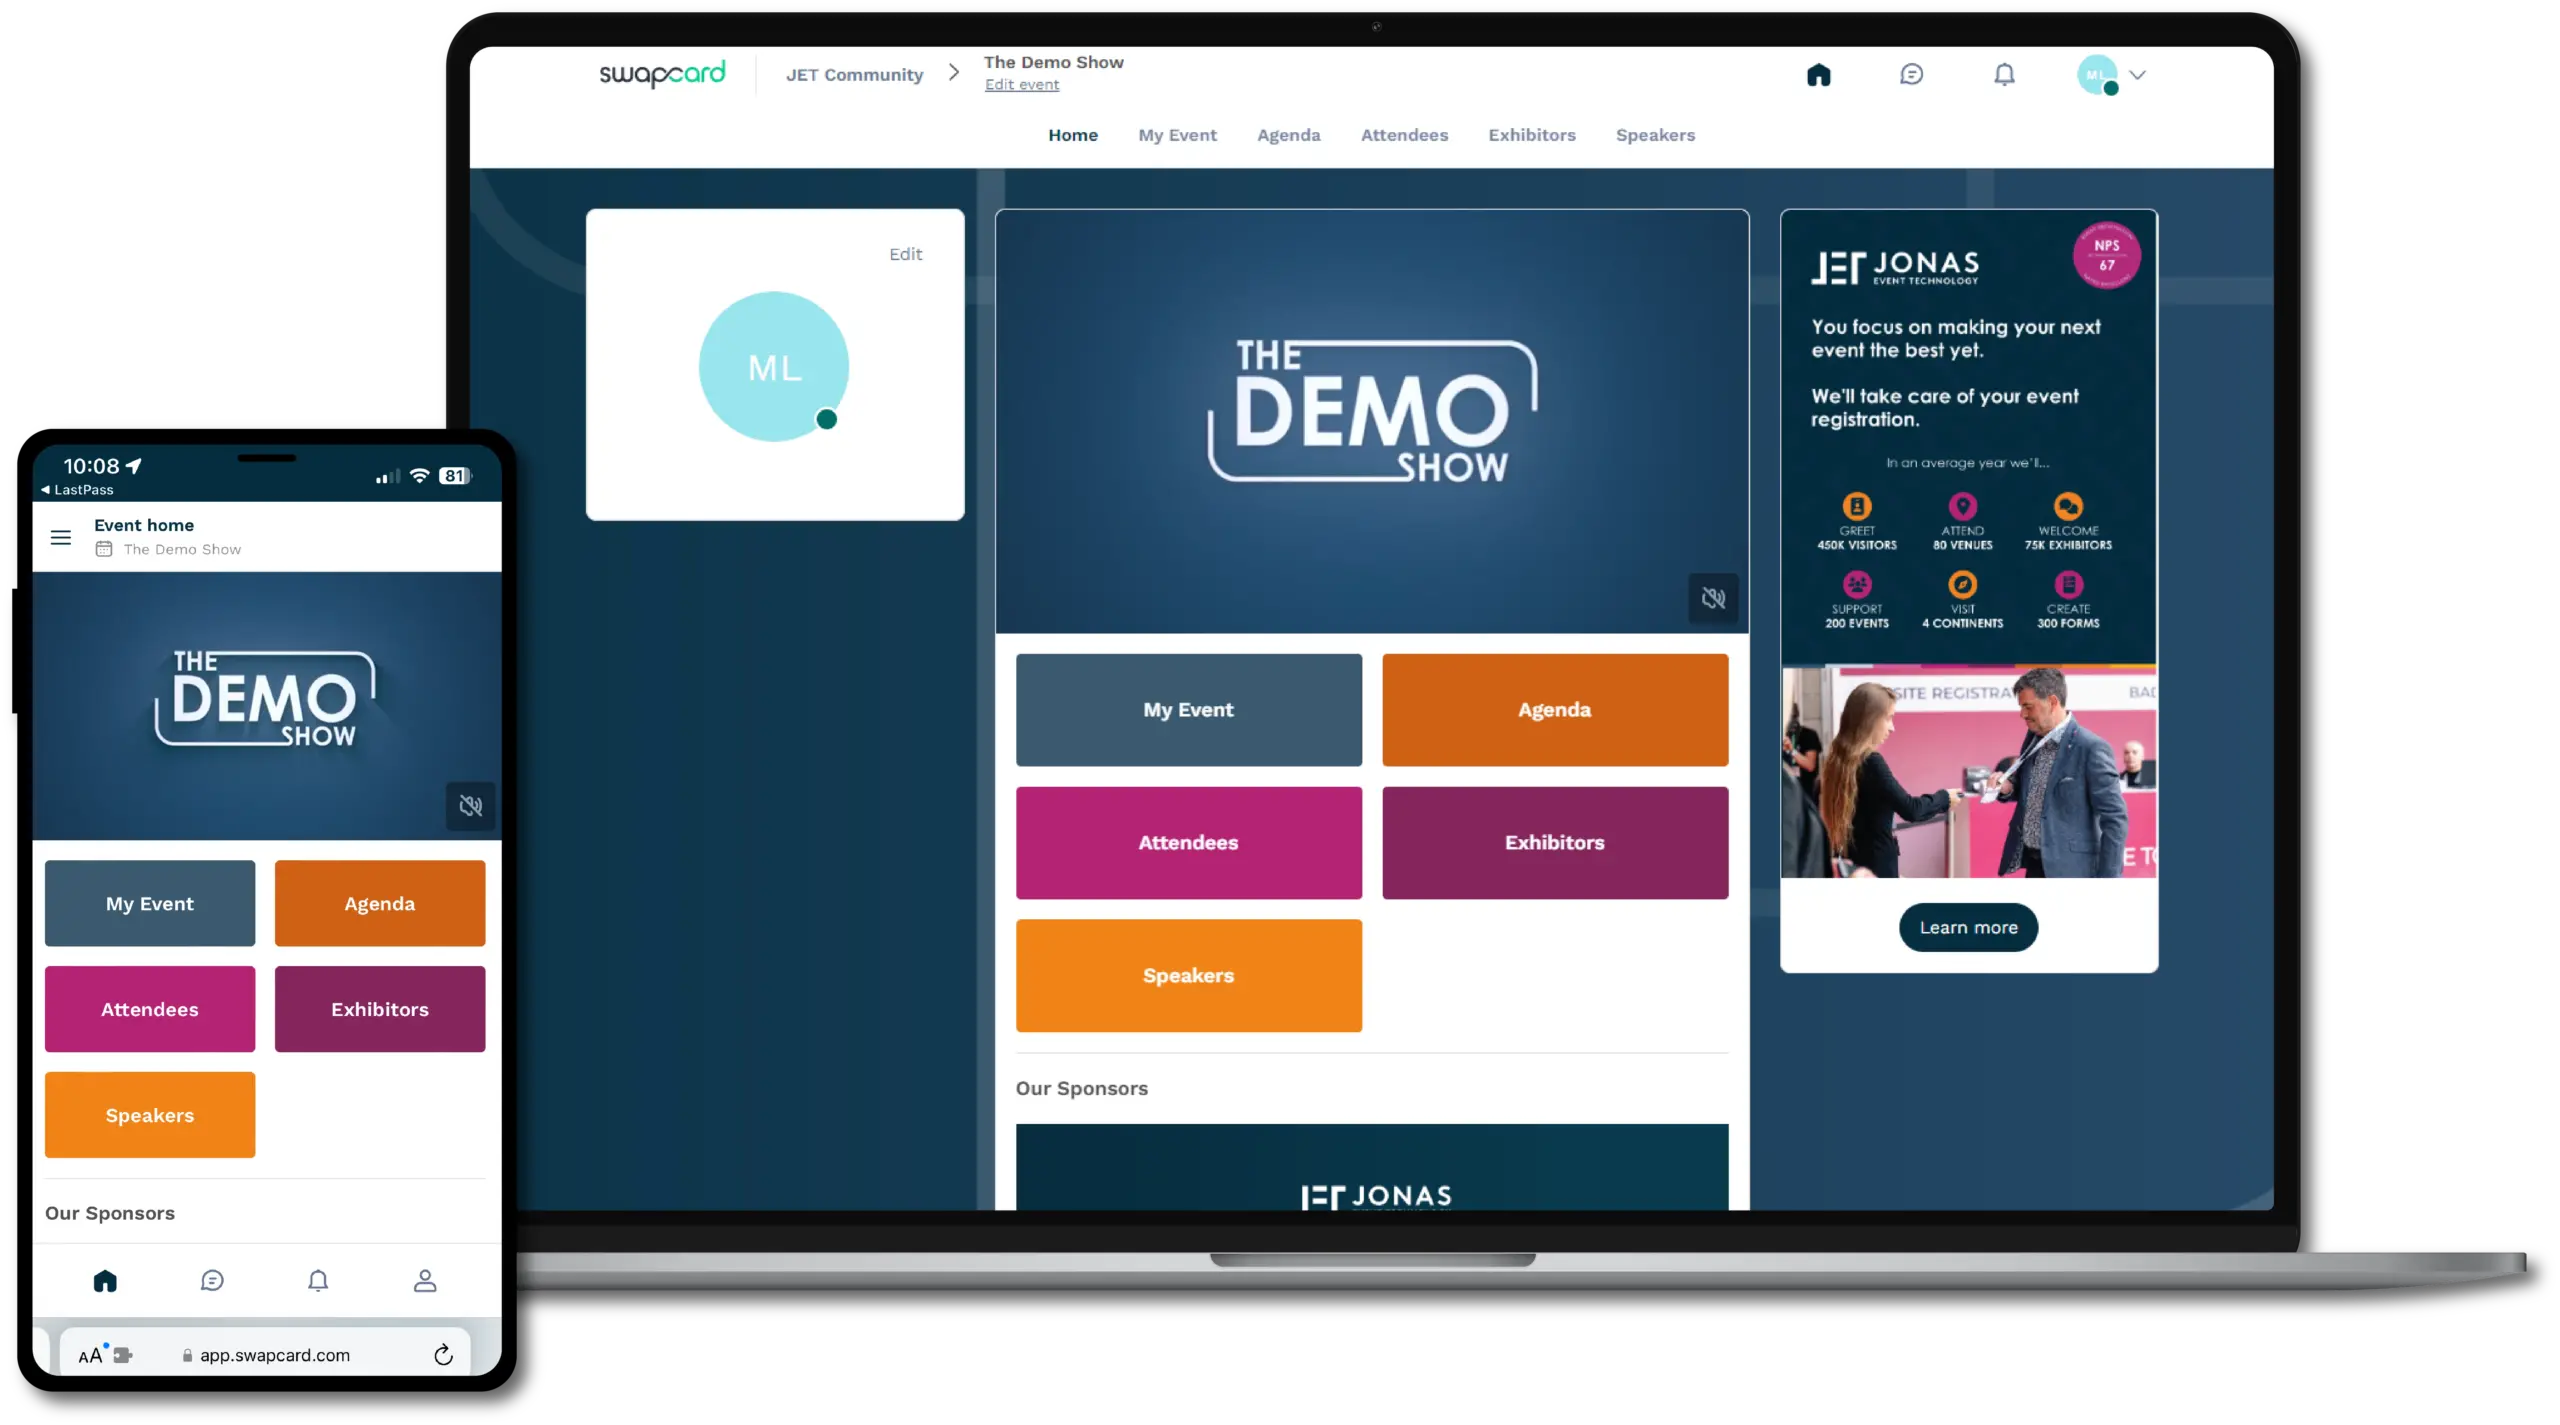The width and height of the screenshot is (2560, 1425).
Task: Open the Exhibitors tab in top navigation
Action: point(1531,135)
